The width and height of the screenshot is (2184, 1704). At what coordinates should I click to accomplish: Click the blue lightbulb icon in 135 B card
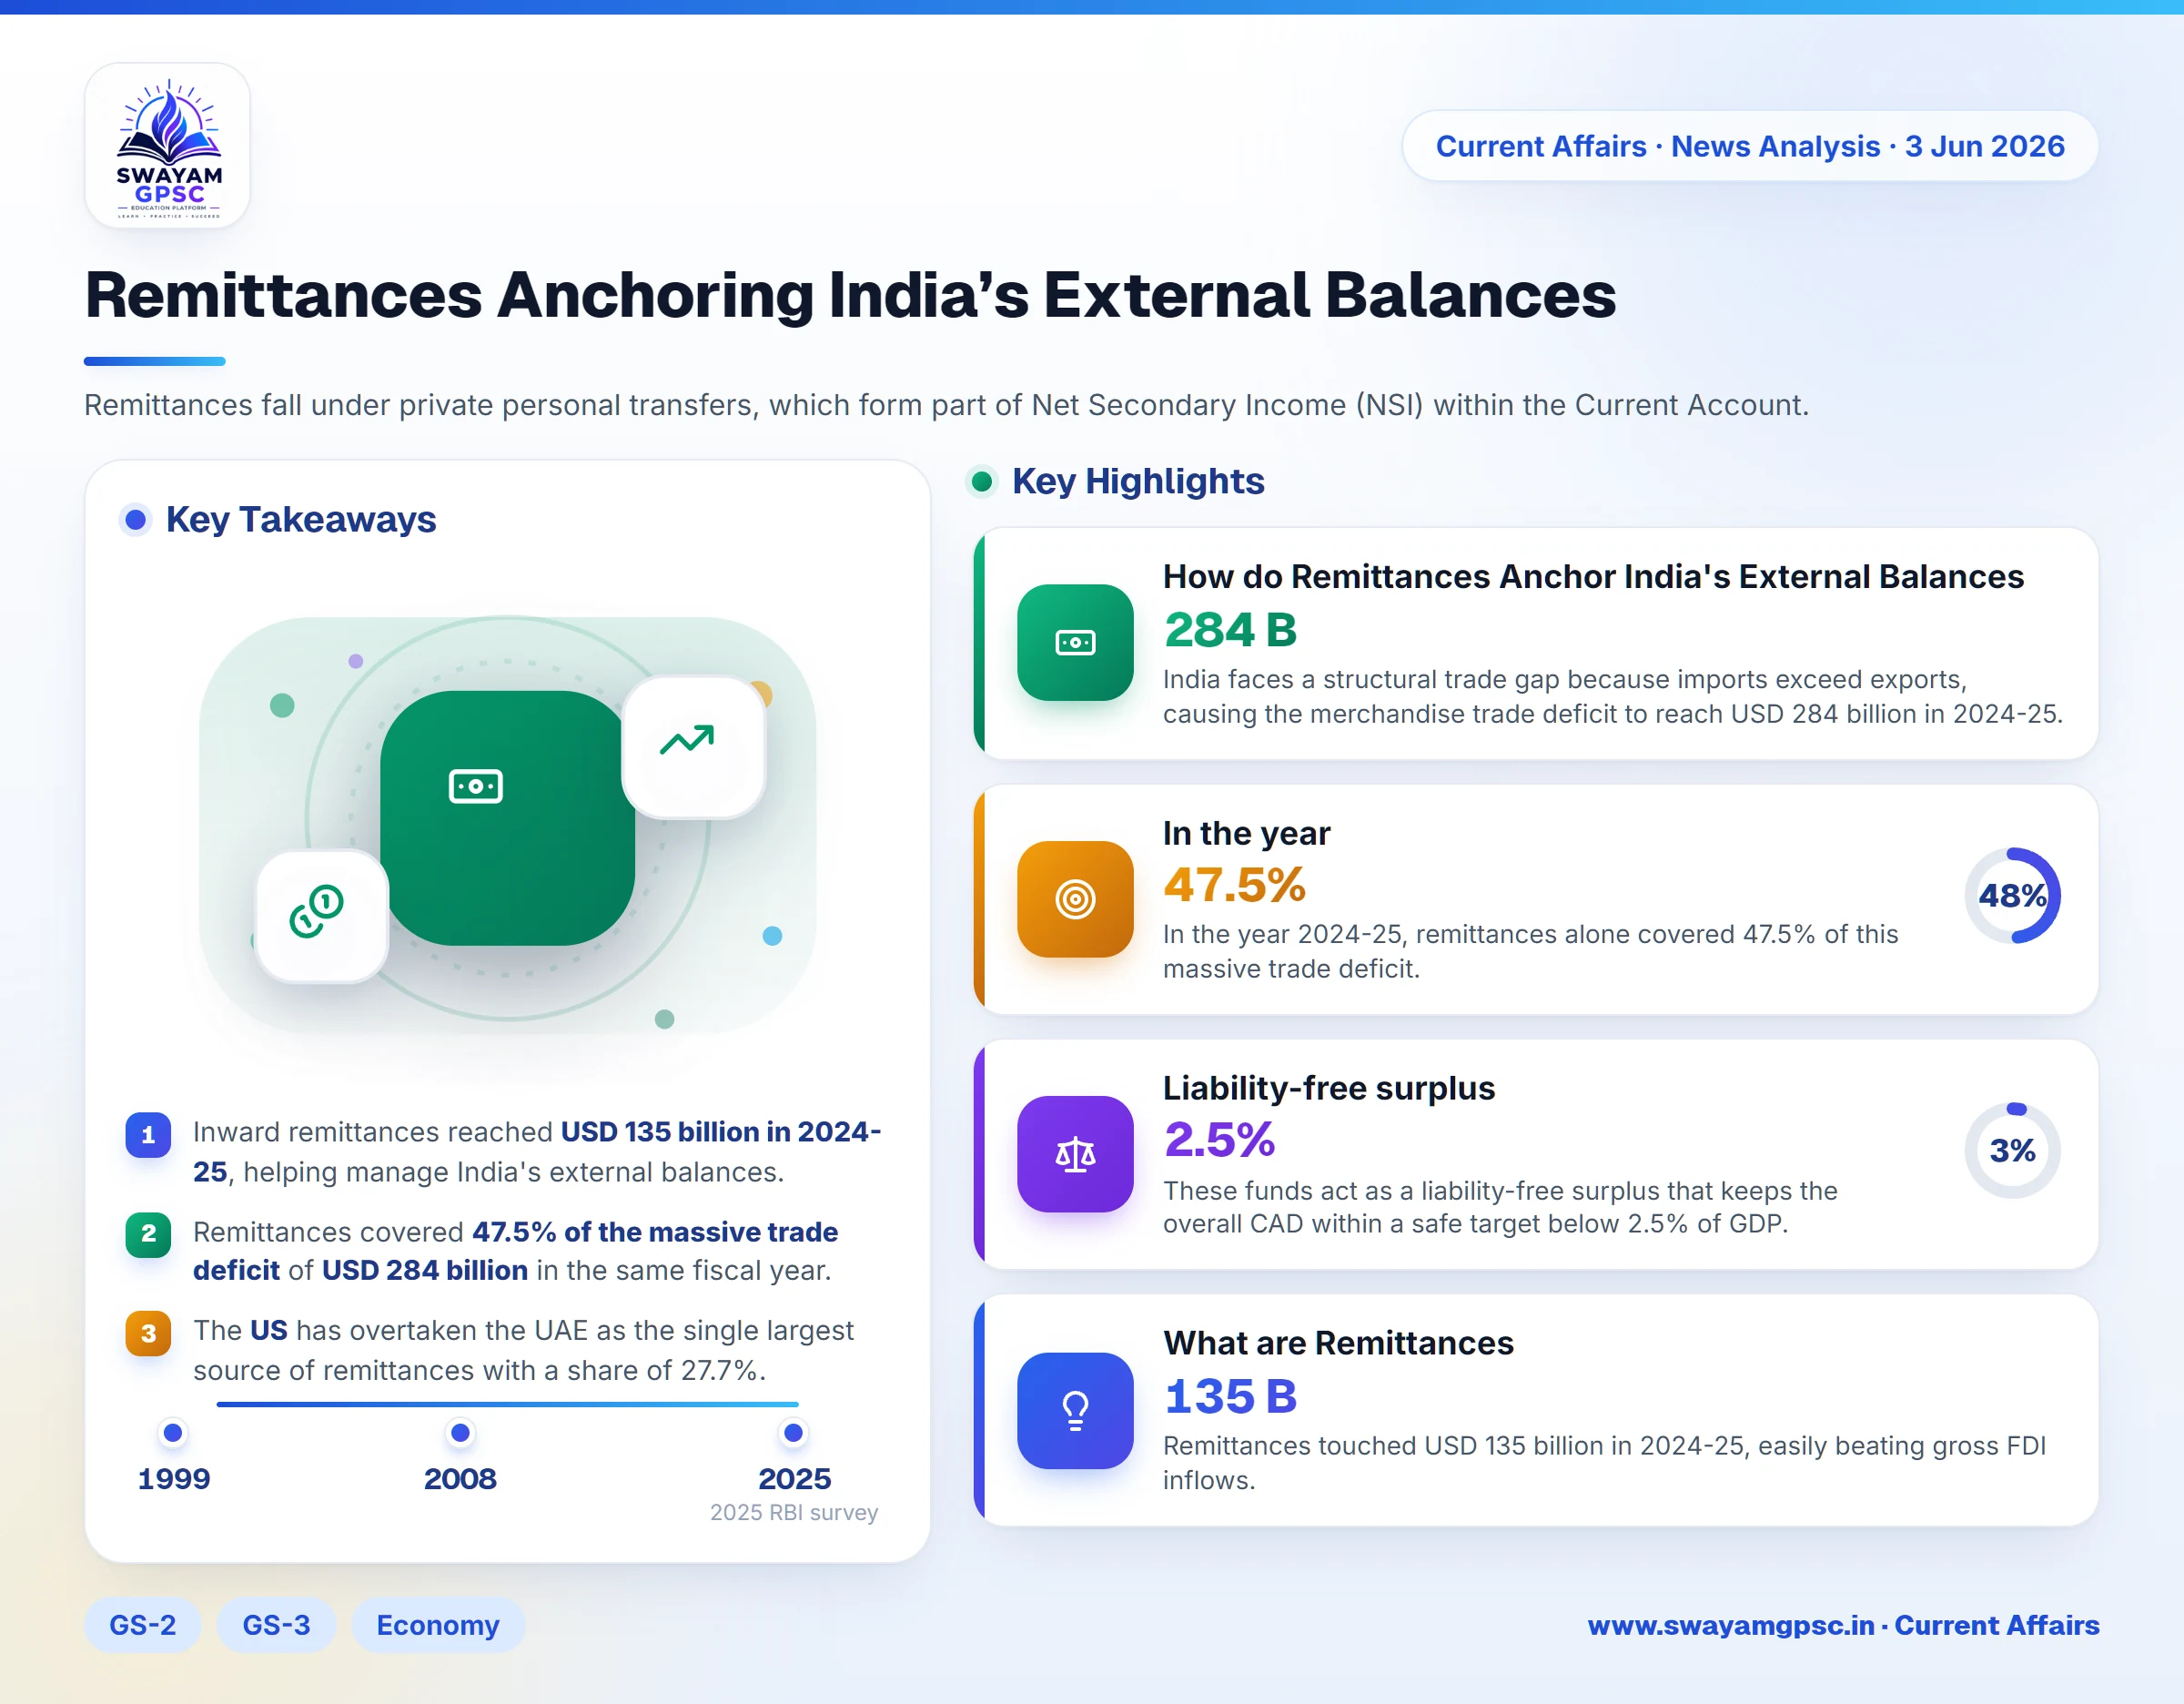[1075, 1411]
